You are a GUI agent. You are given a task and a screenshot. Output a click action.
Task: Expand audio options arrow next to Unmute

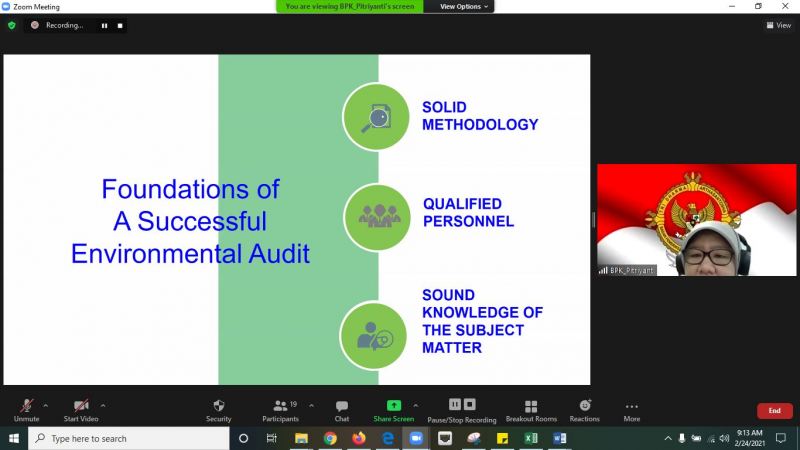tap(46, 405)
